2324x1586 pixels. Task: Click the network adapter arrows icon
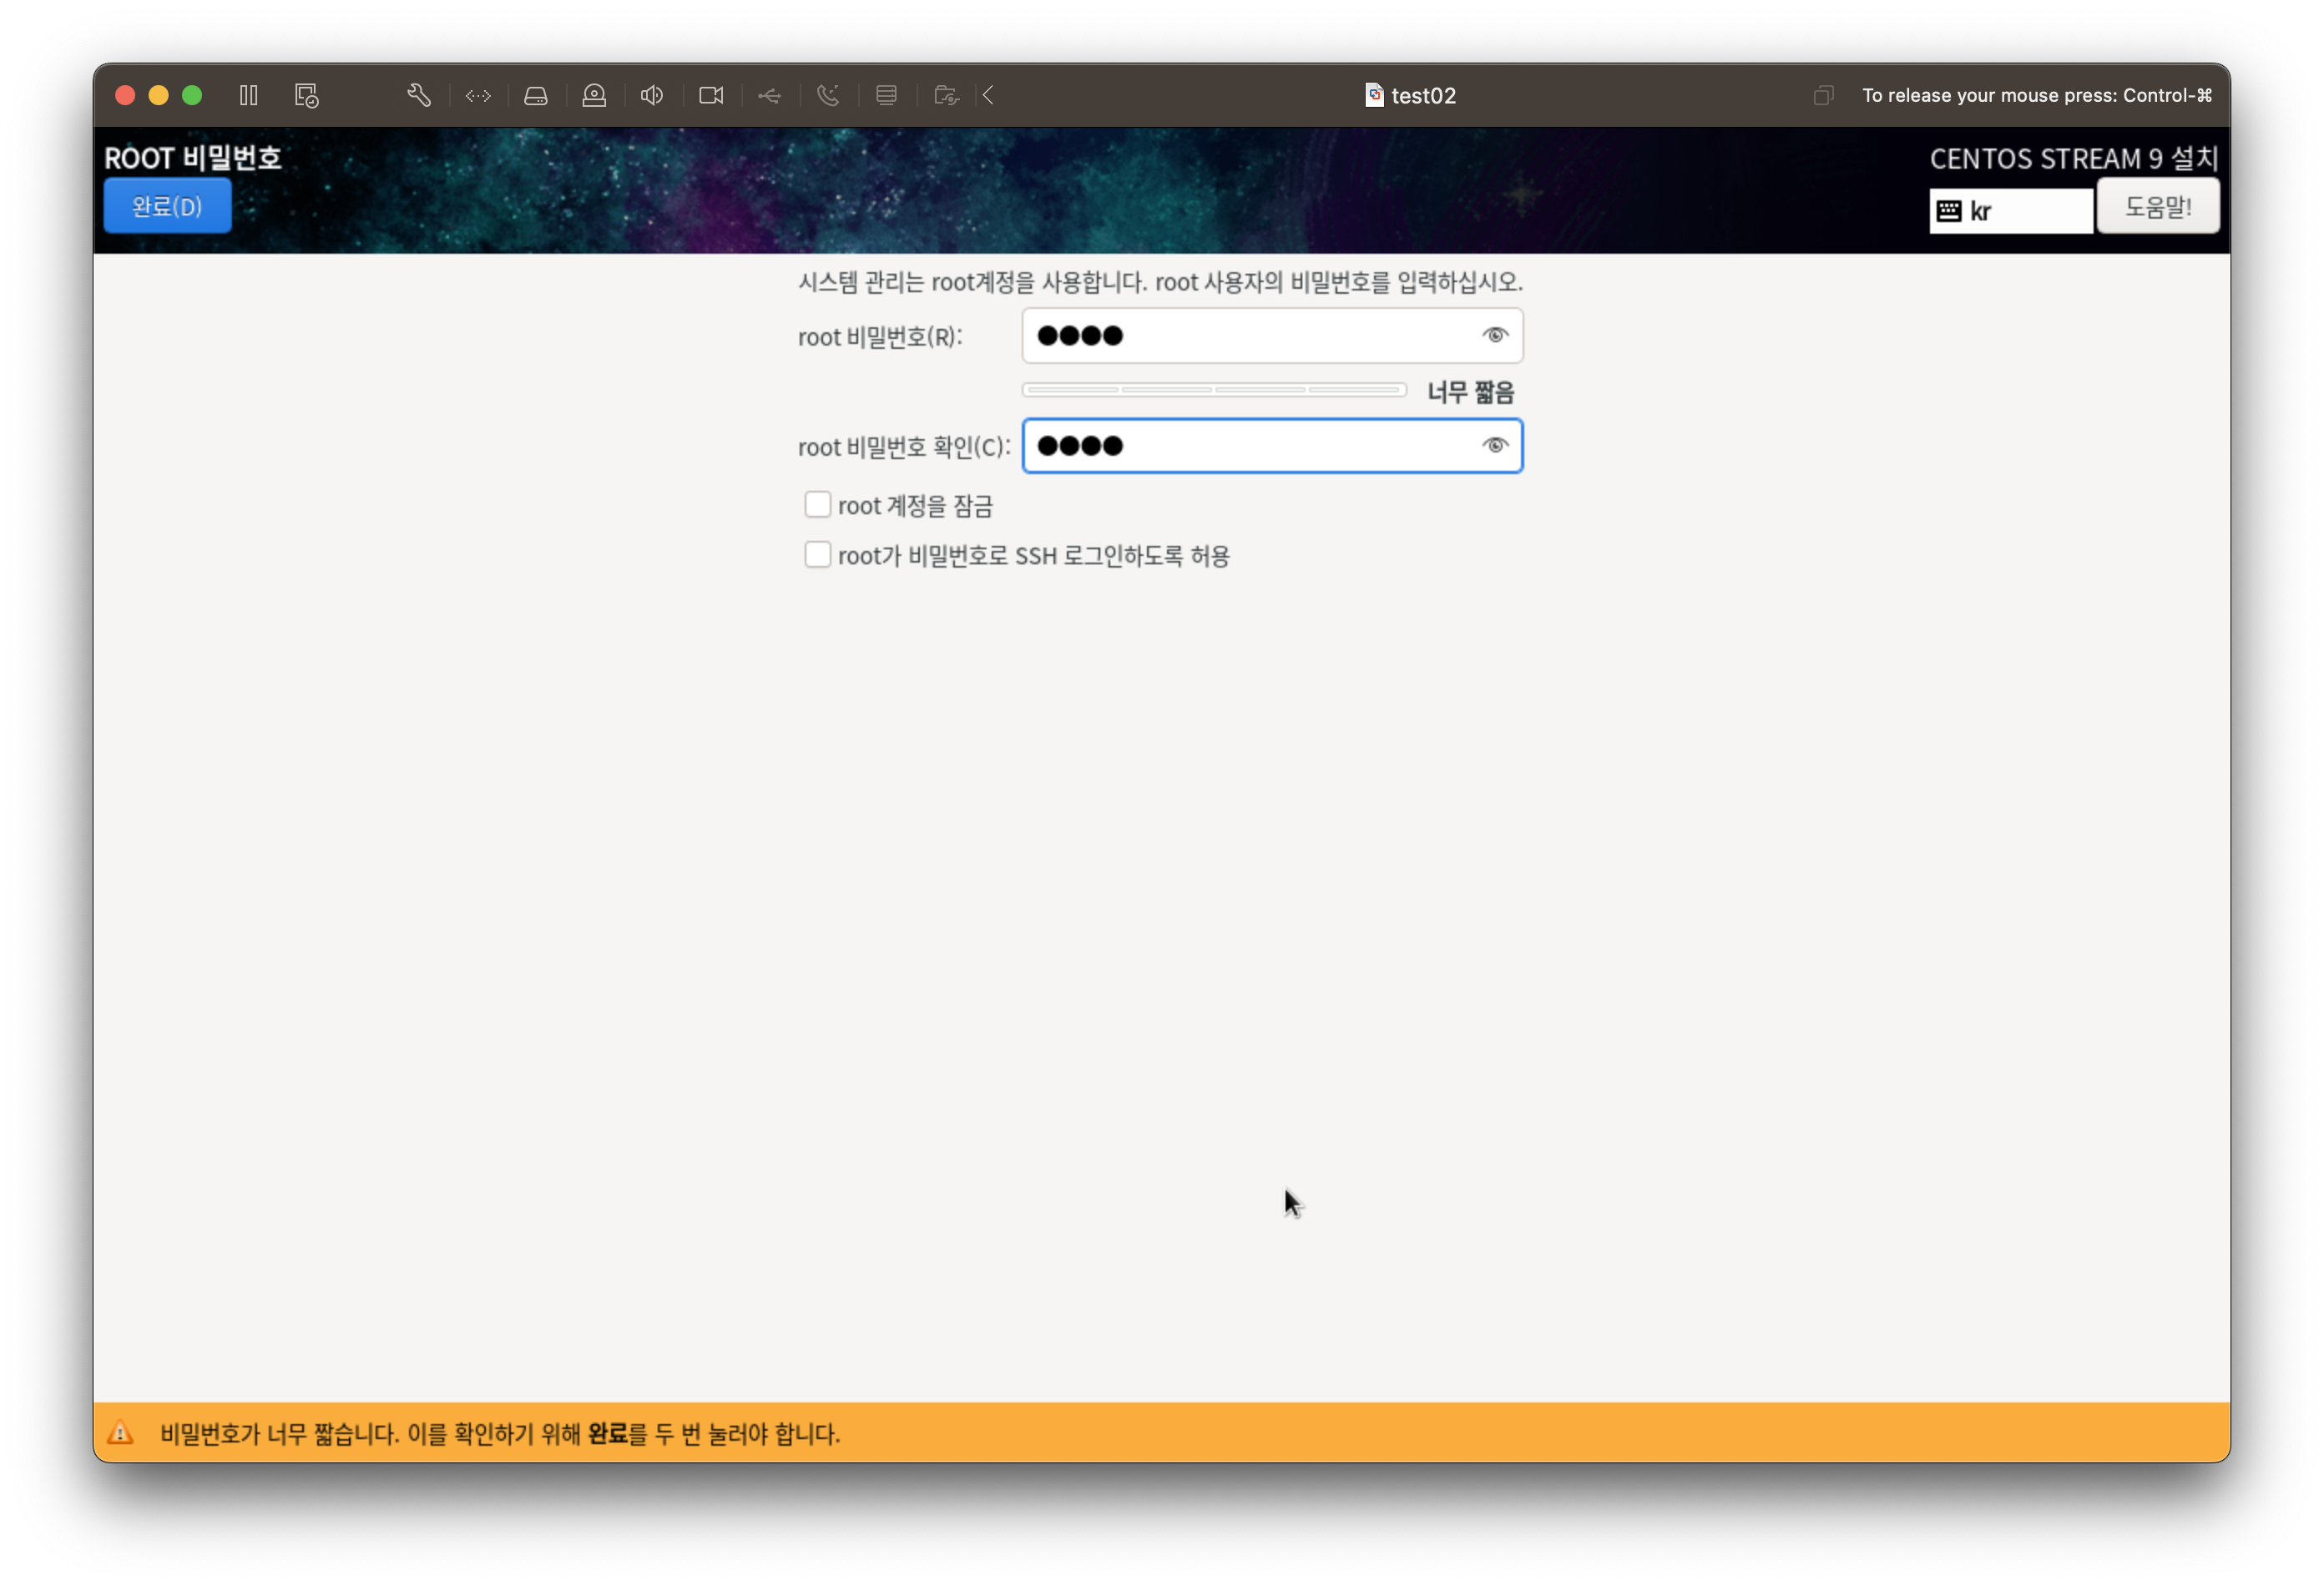pyautogui.click(x=478, y=95)
